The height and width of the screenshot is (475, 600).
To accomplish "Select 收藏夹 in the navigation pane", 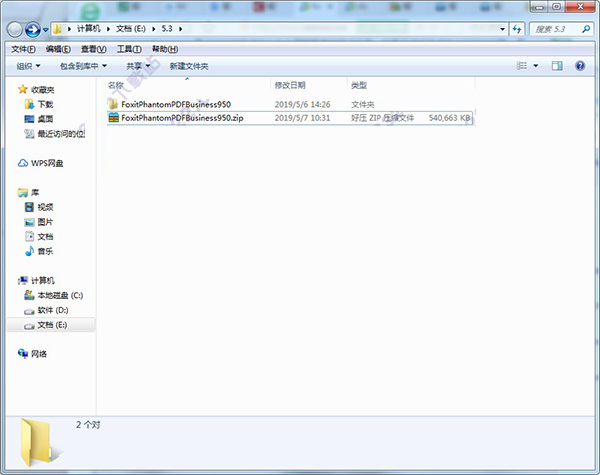I will [x=42, y=90].
